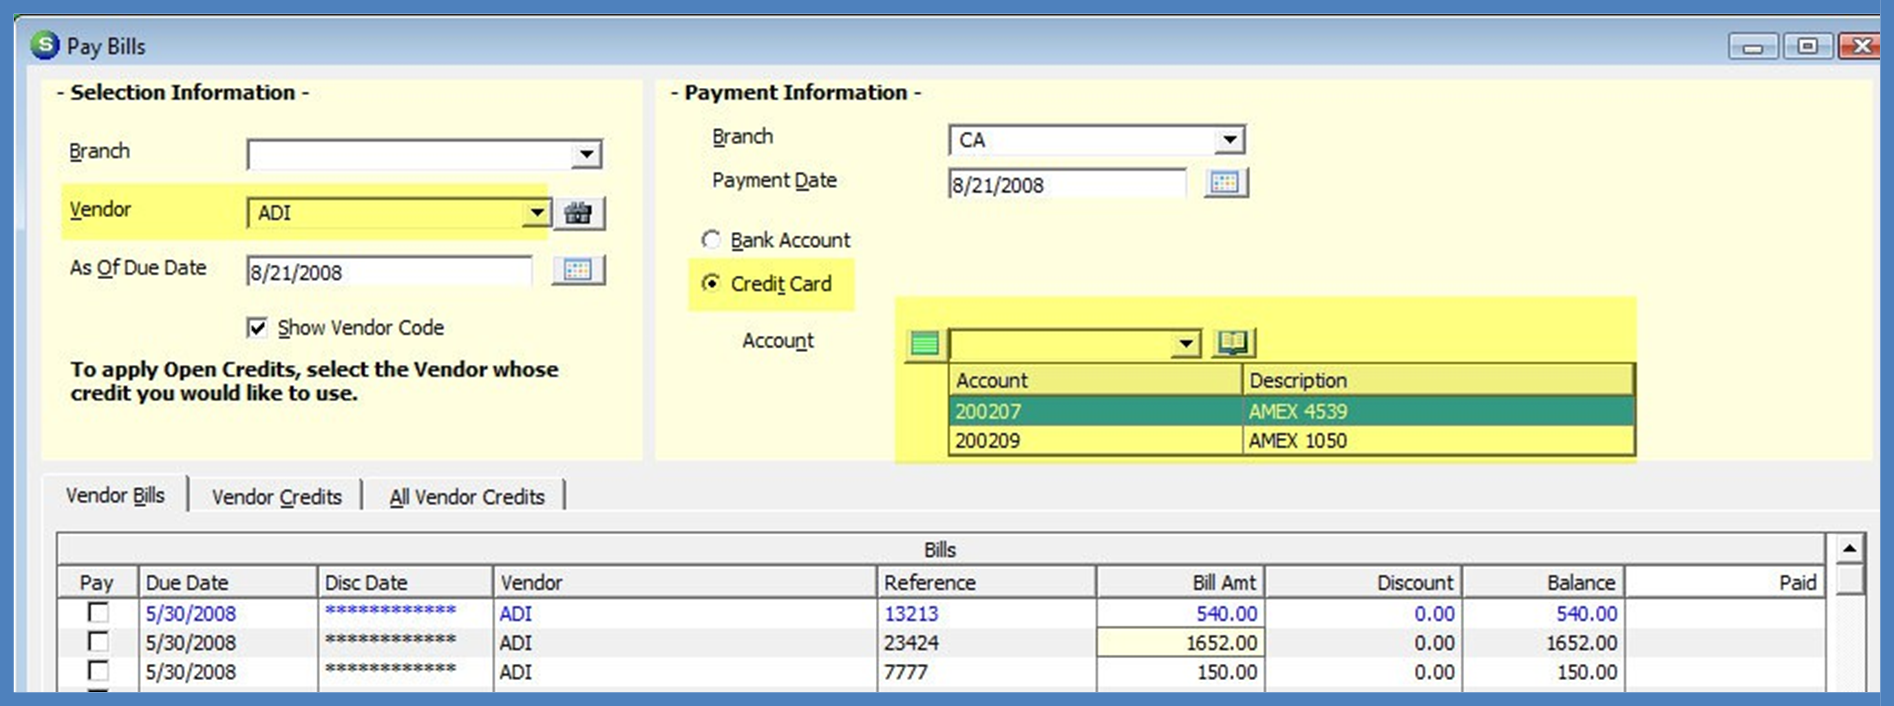Click the As Of Due Date field
Viewport: 1894px width, 706px height.
coord(390,272)
